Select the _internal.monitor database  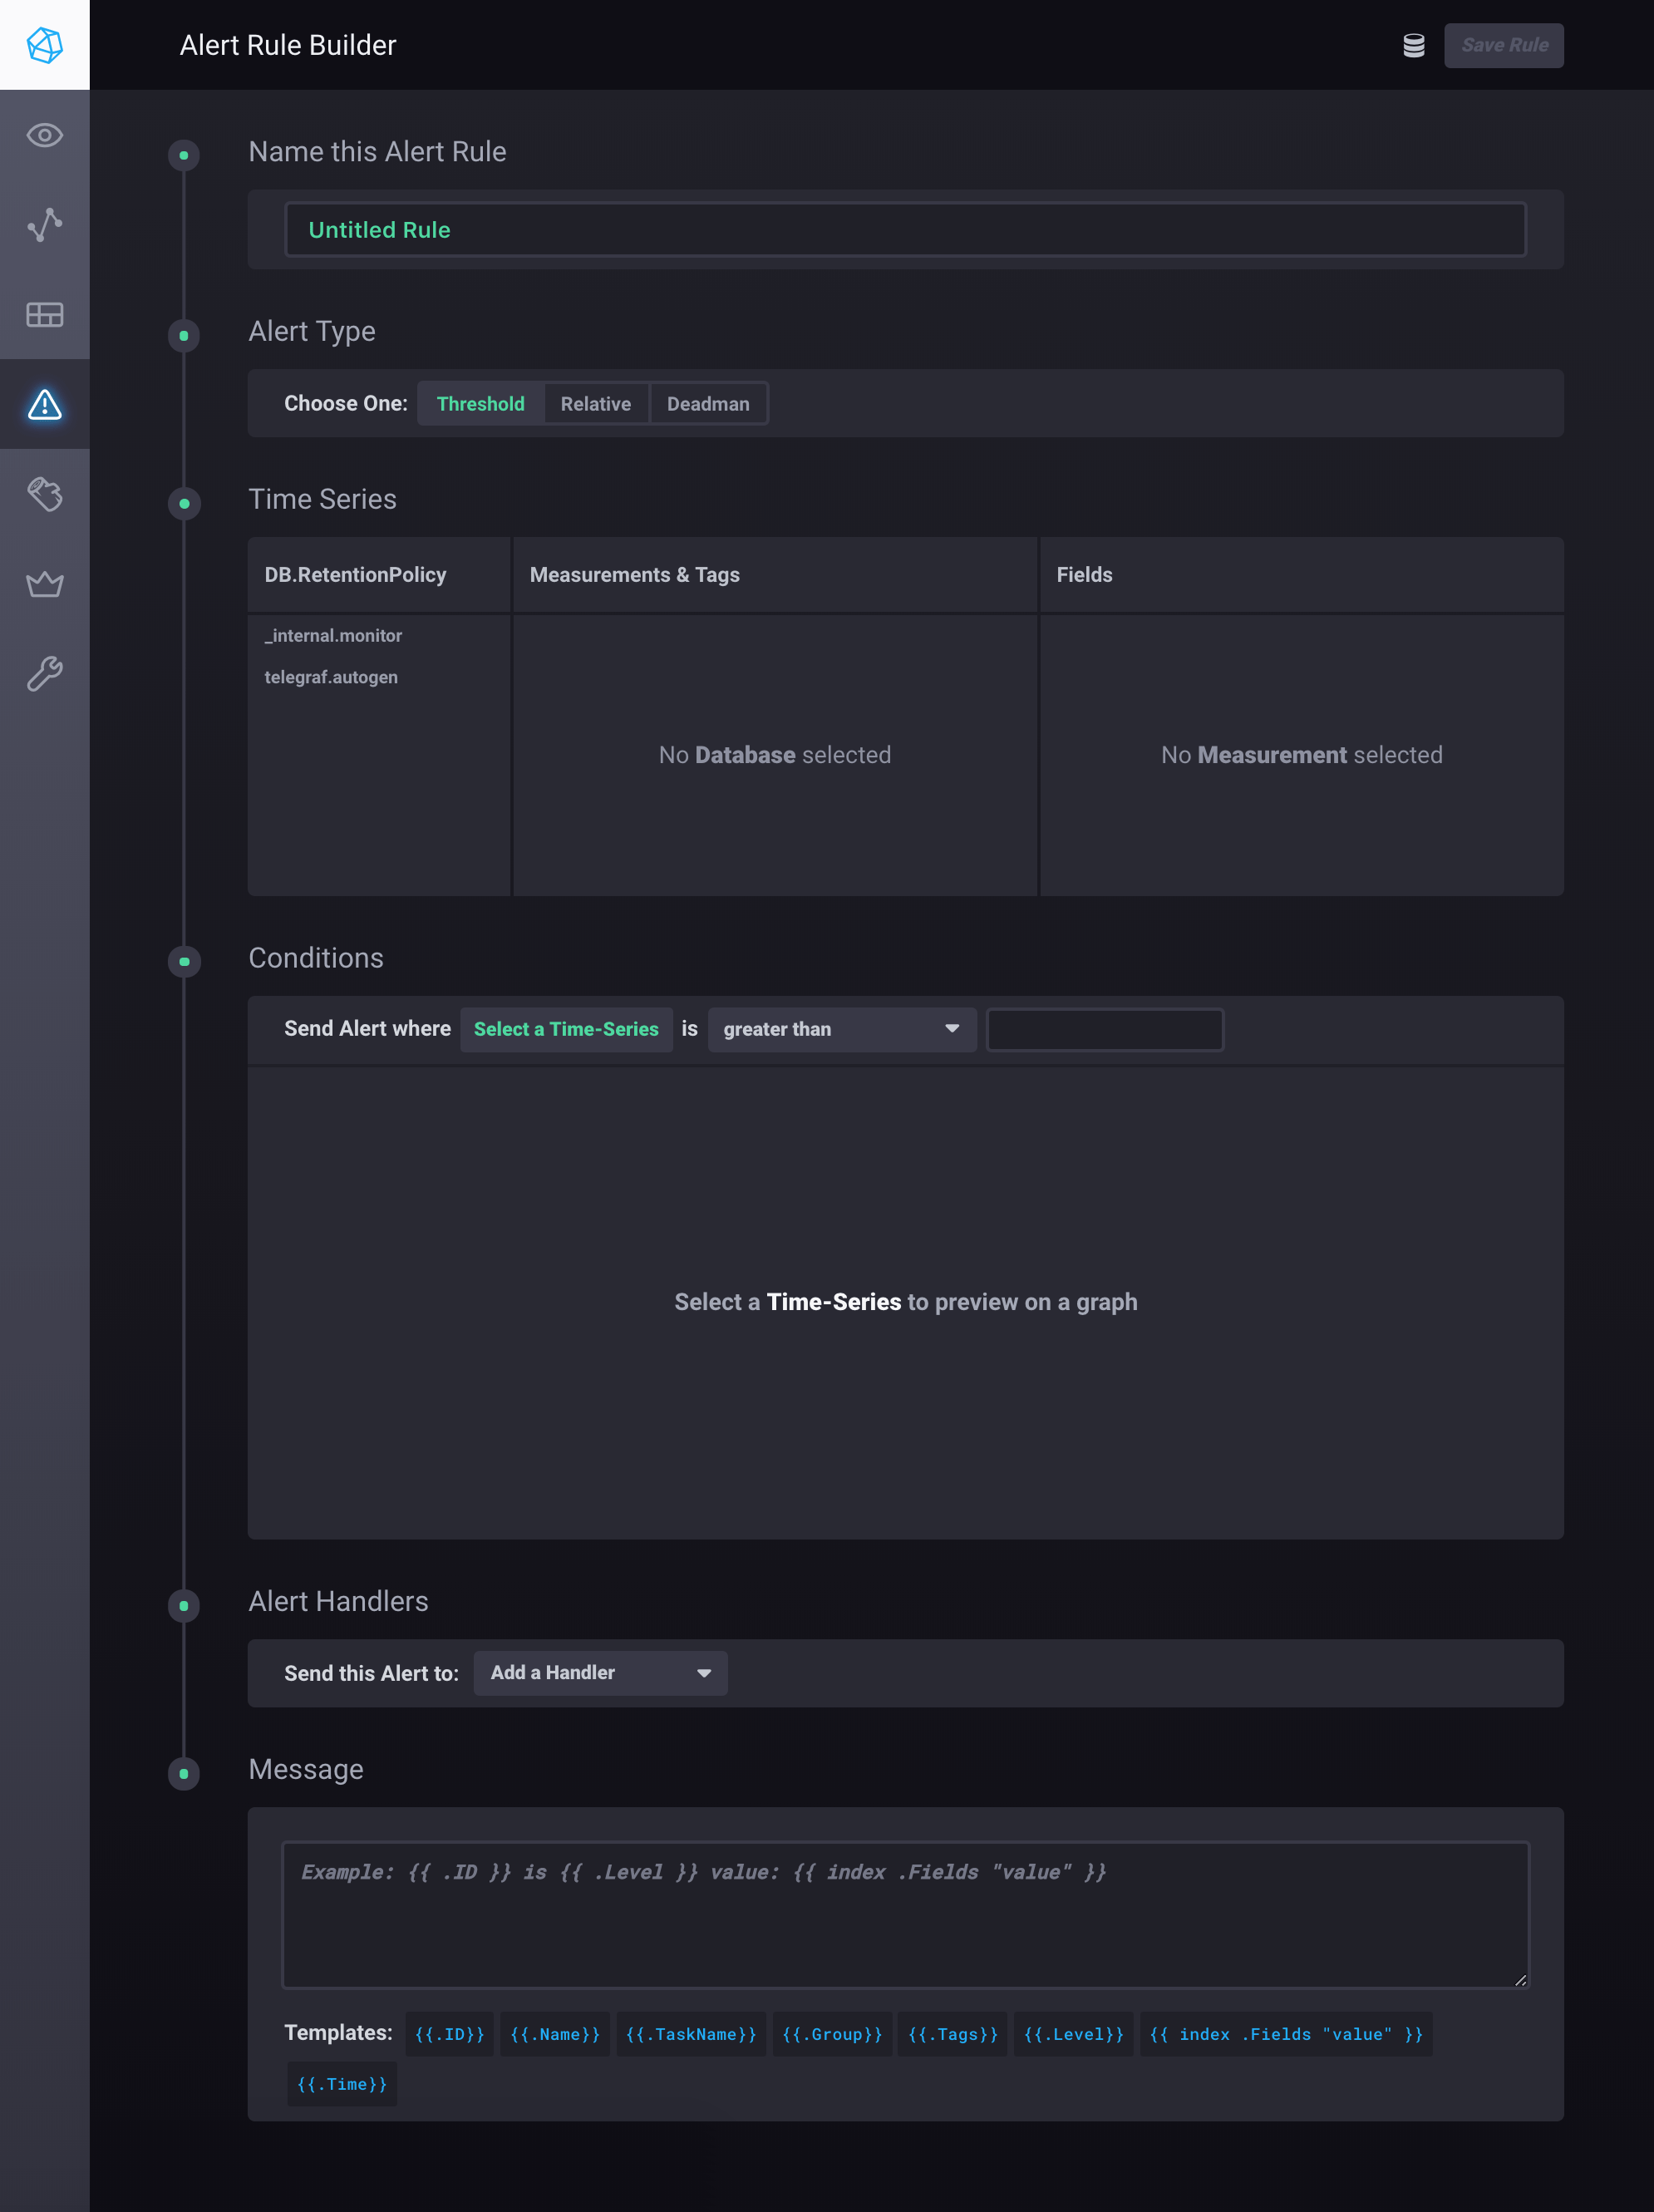pyautogui.click(x=333, y=636)
